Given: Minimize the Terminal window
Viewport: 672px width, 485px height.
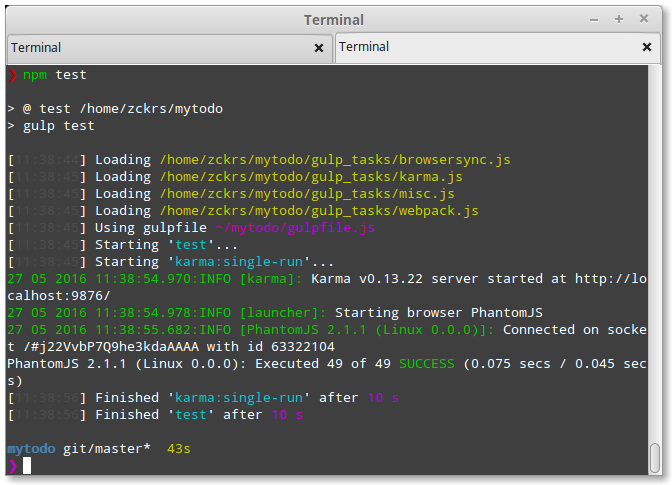Looking at the screenshot, I should click(x=599, y=19).
